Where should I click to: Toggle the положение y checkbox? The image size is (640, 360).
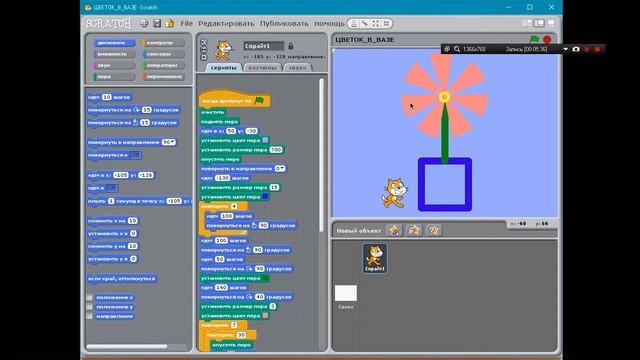point(90,307)
